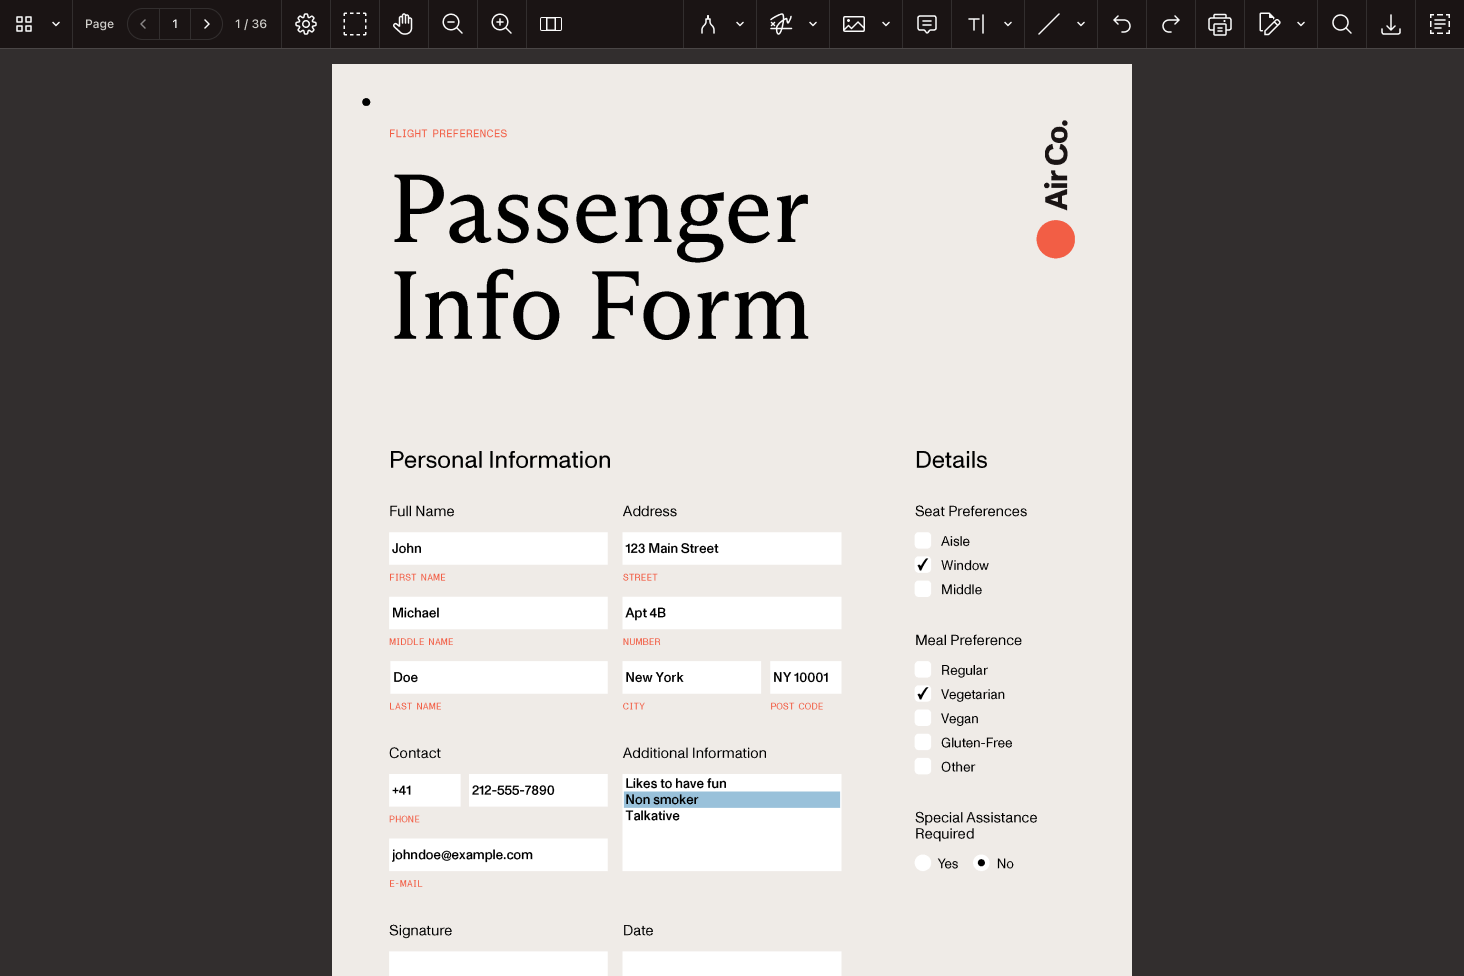Switch to two-page layout view
The height and width of the screenshot is (976, 1464).
click(x=551, y=24)
